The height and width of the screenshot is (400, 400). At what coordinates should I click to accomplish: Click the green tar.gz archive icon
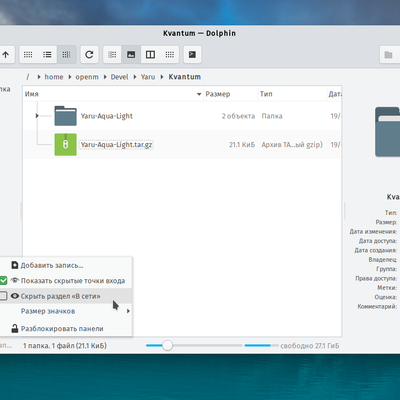65,144
